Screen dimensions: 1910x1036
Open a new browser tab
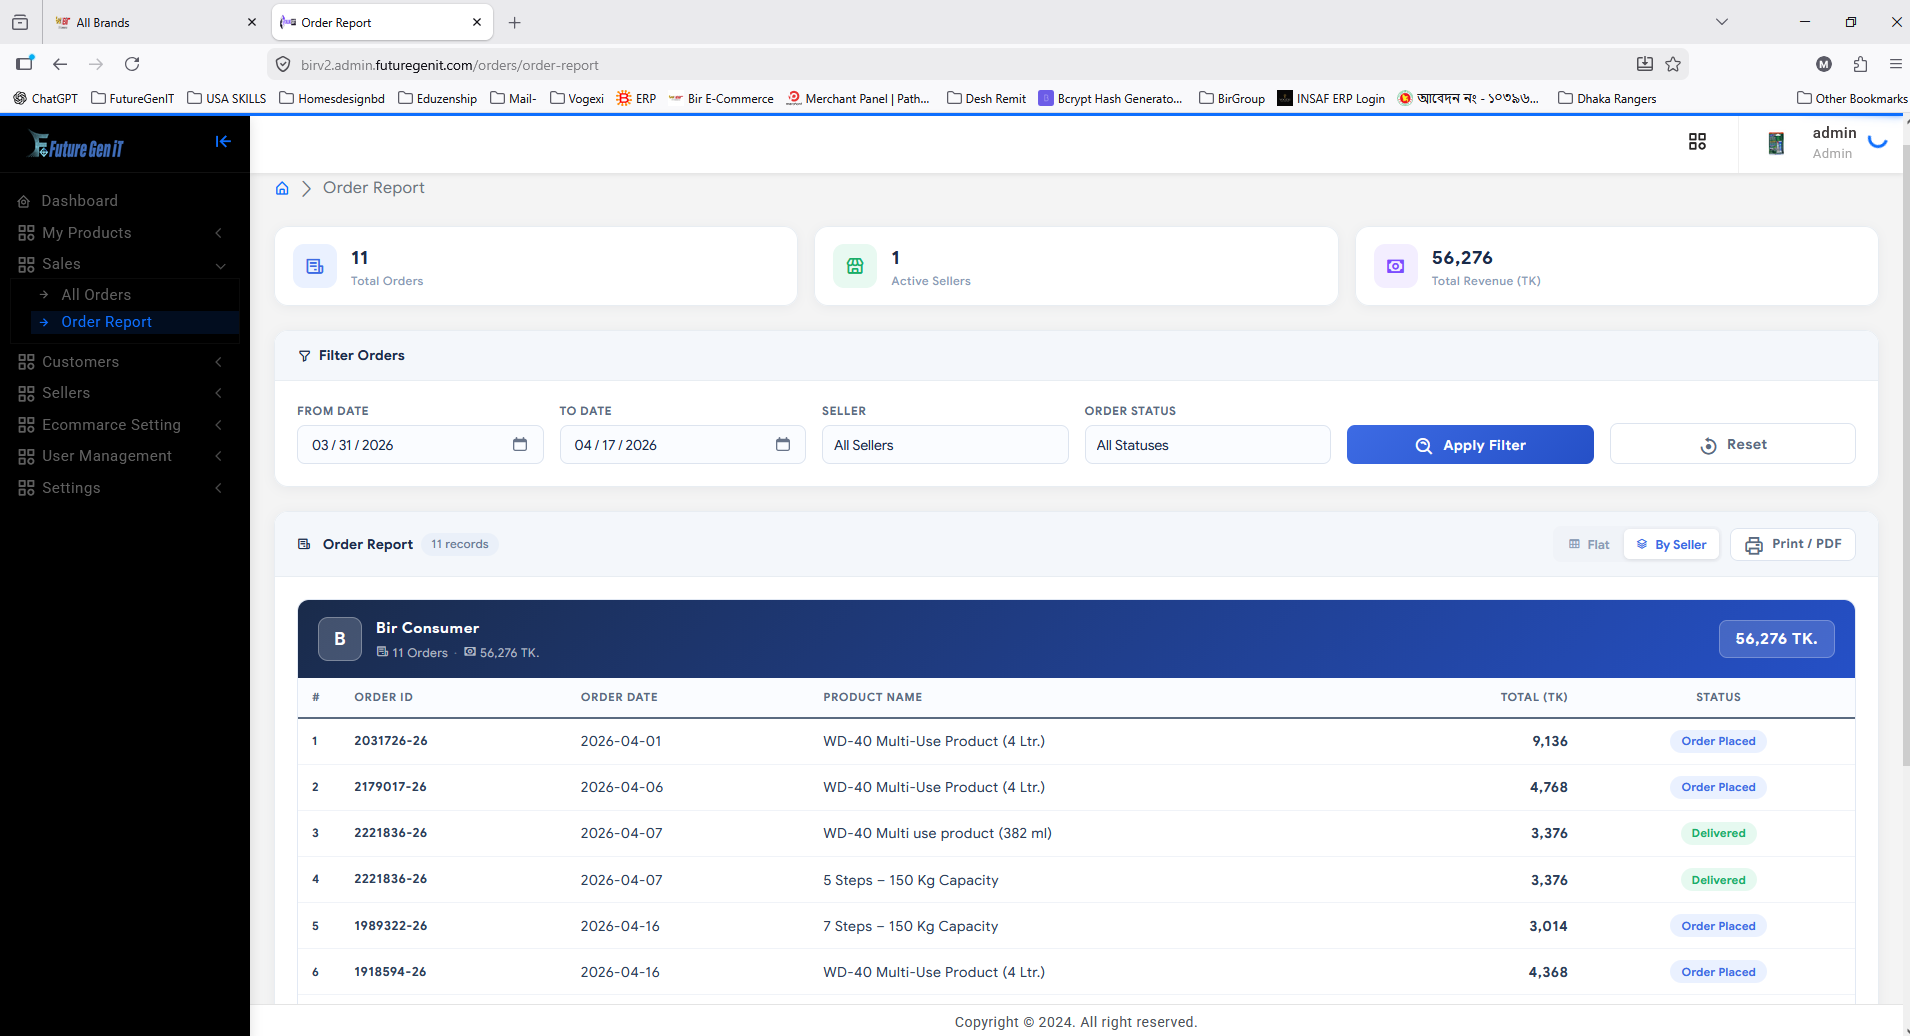(x=514, y=22)
